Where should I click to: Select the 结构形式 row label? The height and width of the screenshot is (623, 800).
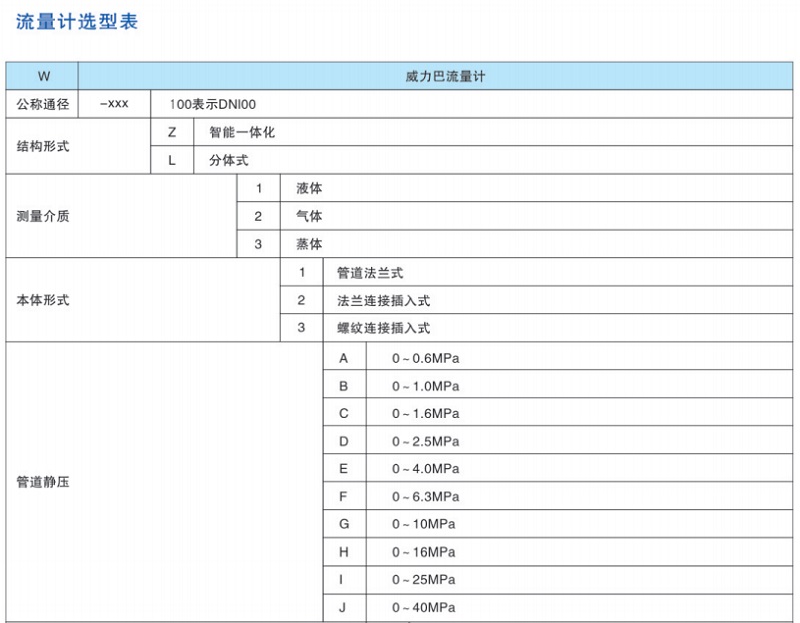pyautogui.click(x=43, y=146)
